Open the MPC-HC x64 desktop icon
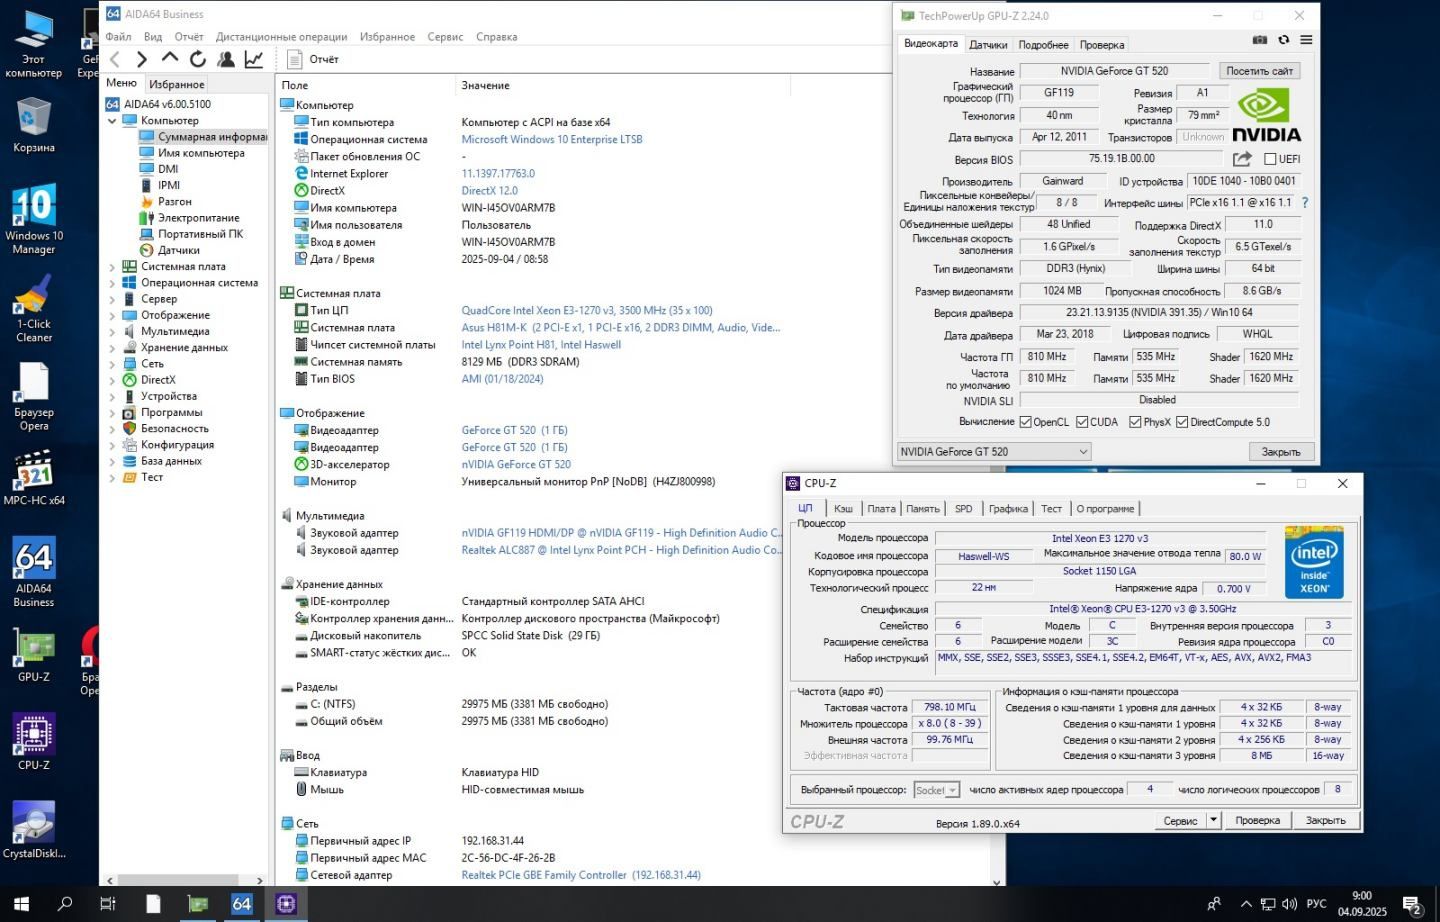This screenshot has width=1440, height=922. pos(34,478)
